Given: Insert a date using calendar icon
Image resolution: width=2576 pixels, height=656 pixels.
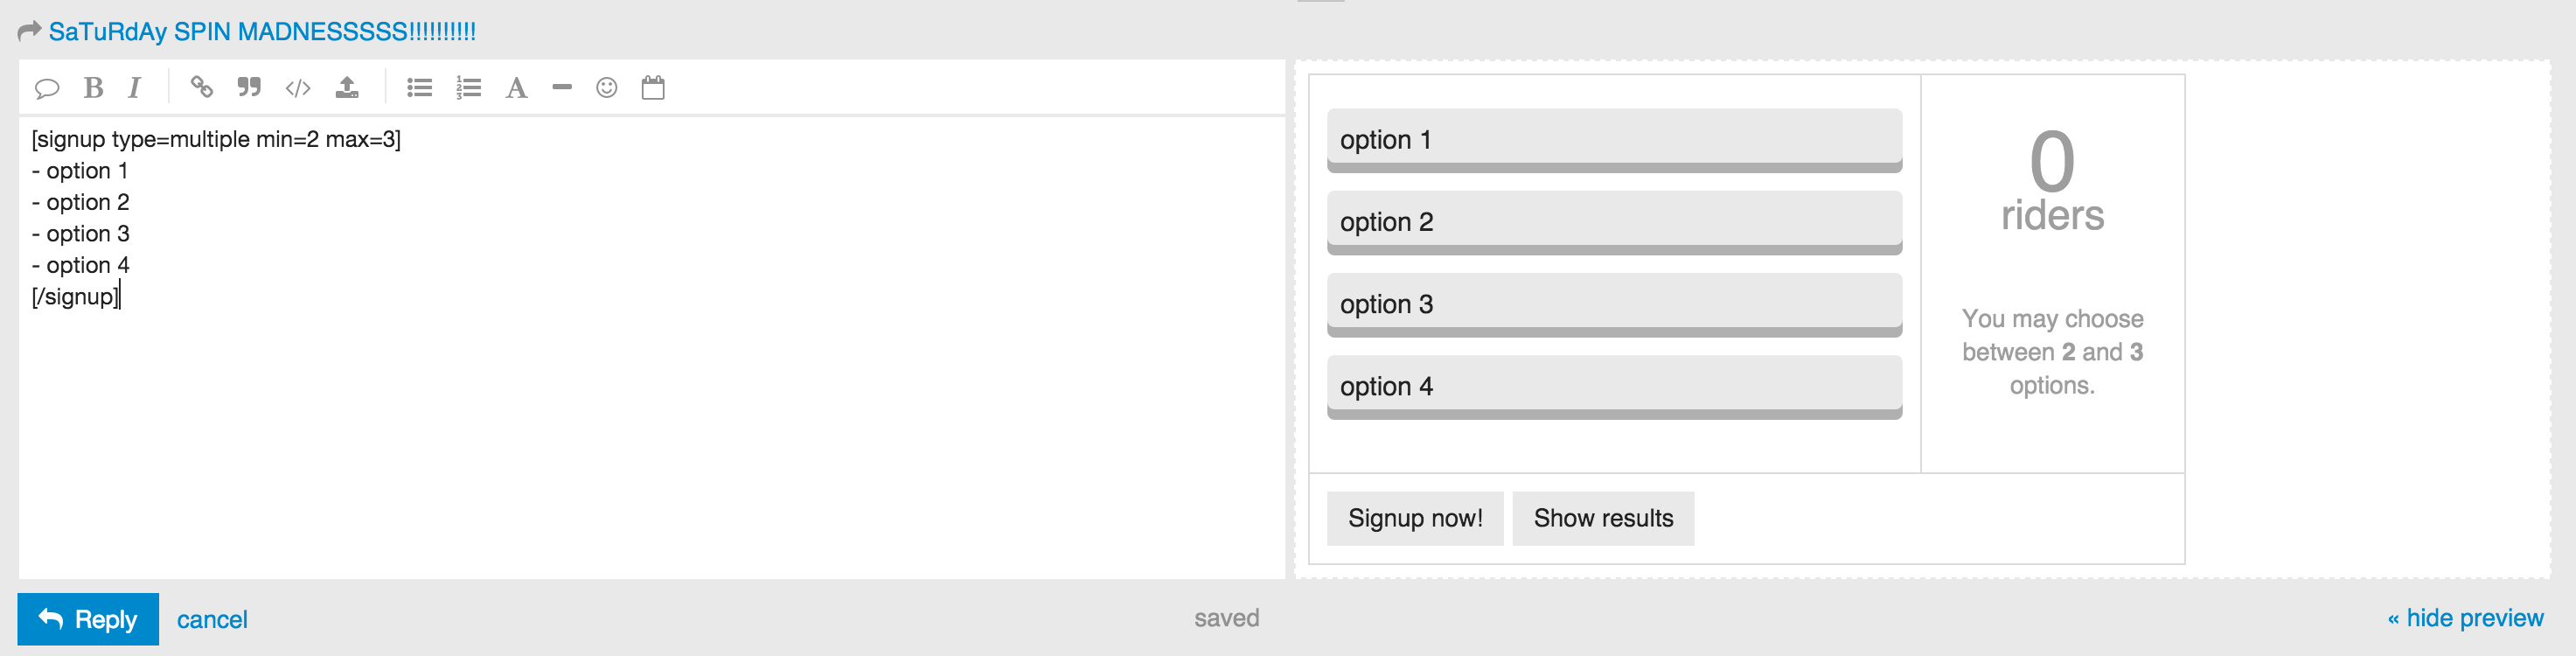Looking at the screenshot, I should pyautogui.click(x=653, y=88).
